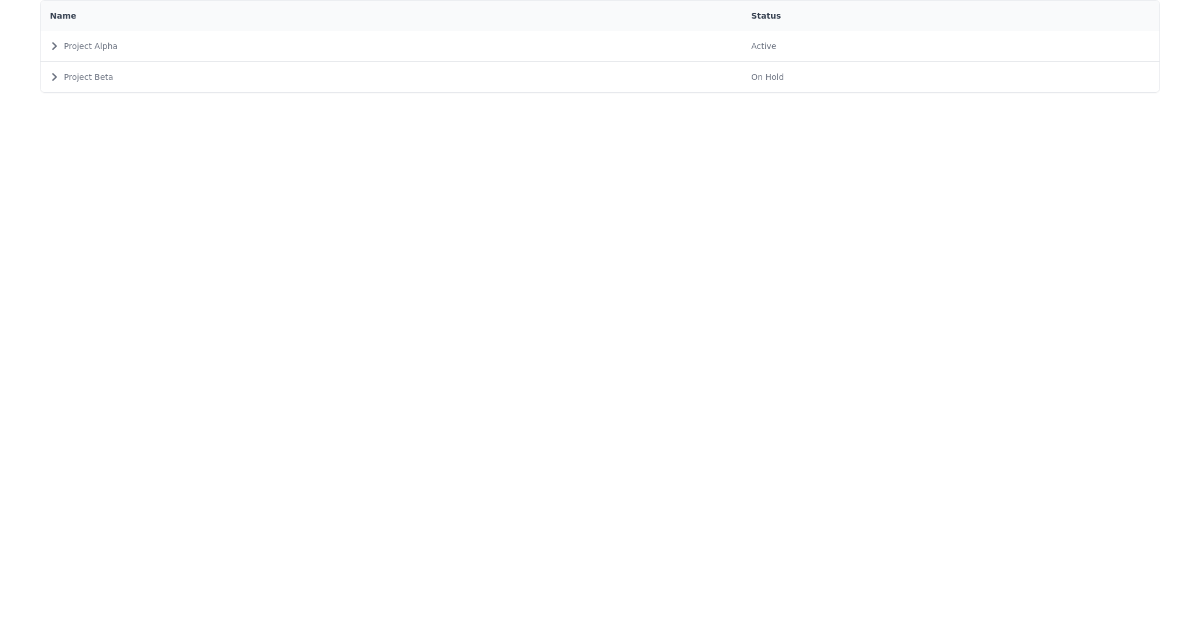Select the Project Alpha table row
This screenshot has height=630, width=1200.
click(x=400, y=46)
